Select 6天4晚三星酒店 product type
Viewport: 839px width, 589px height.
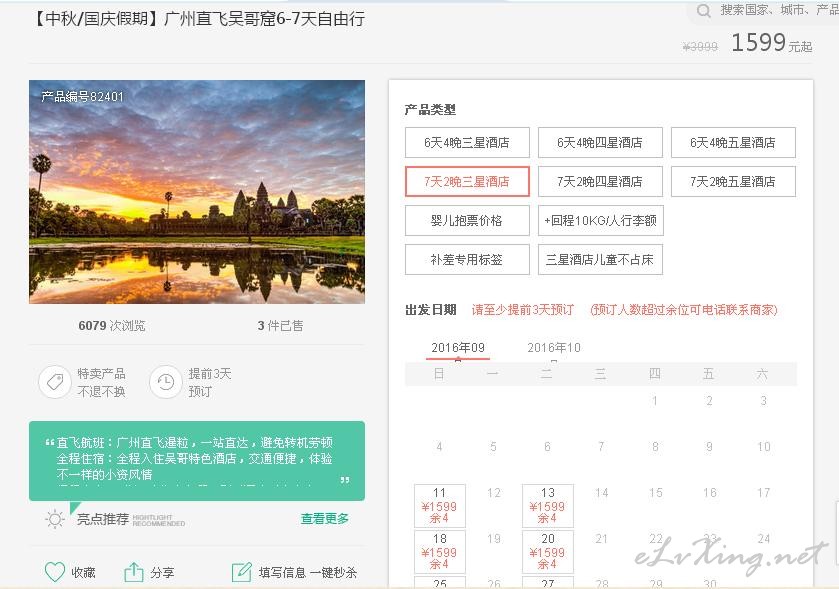pyautogui.click(x=467, y=142)
